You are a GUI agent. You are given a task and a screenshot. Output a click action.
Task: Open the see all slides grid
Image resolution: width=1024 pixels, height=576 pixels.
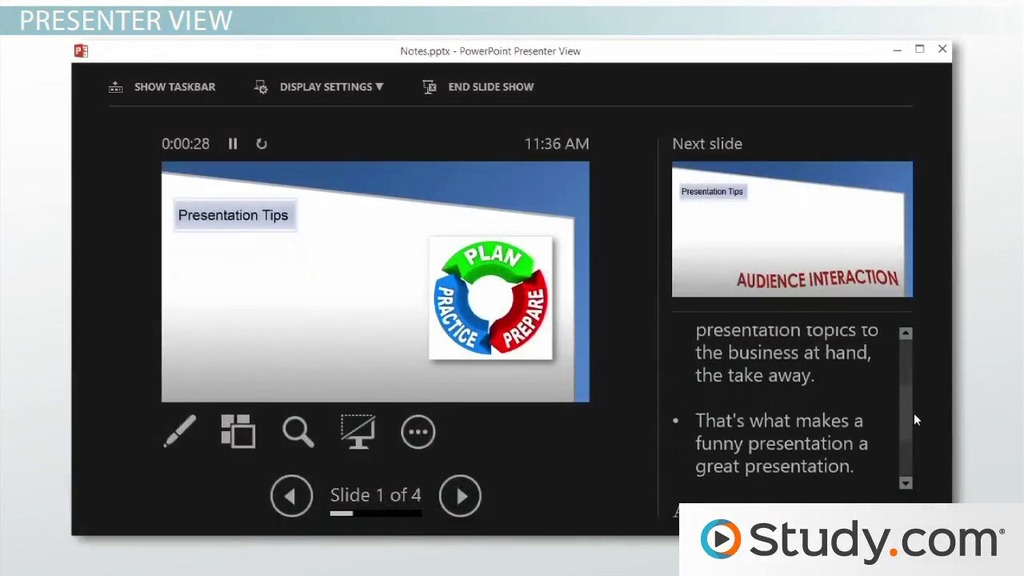click(x=238, y=431)
